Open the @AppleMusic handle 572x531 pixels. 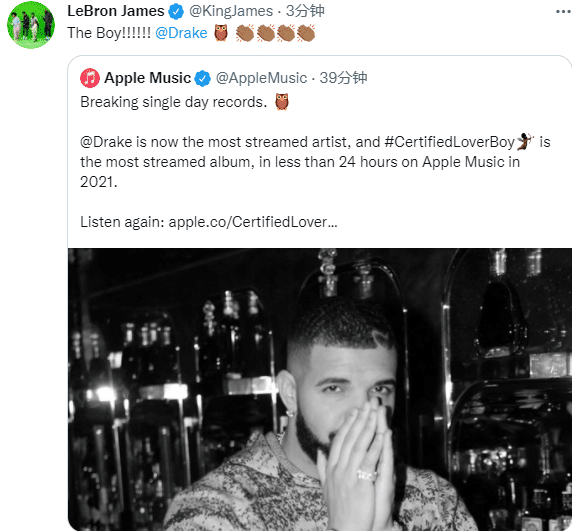click(262, 78)
